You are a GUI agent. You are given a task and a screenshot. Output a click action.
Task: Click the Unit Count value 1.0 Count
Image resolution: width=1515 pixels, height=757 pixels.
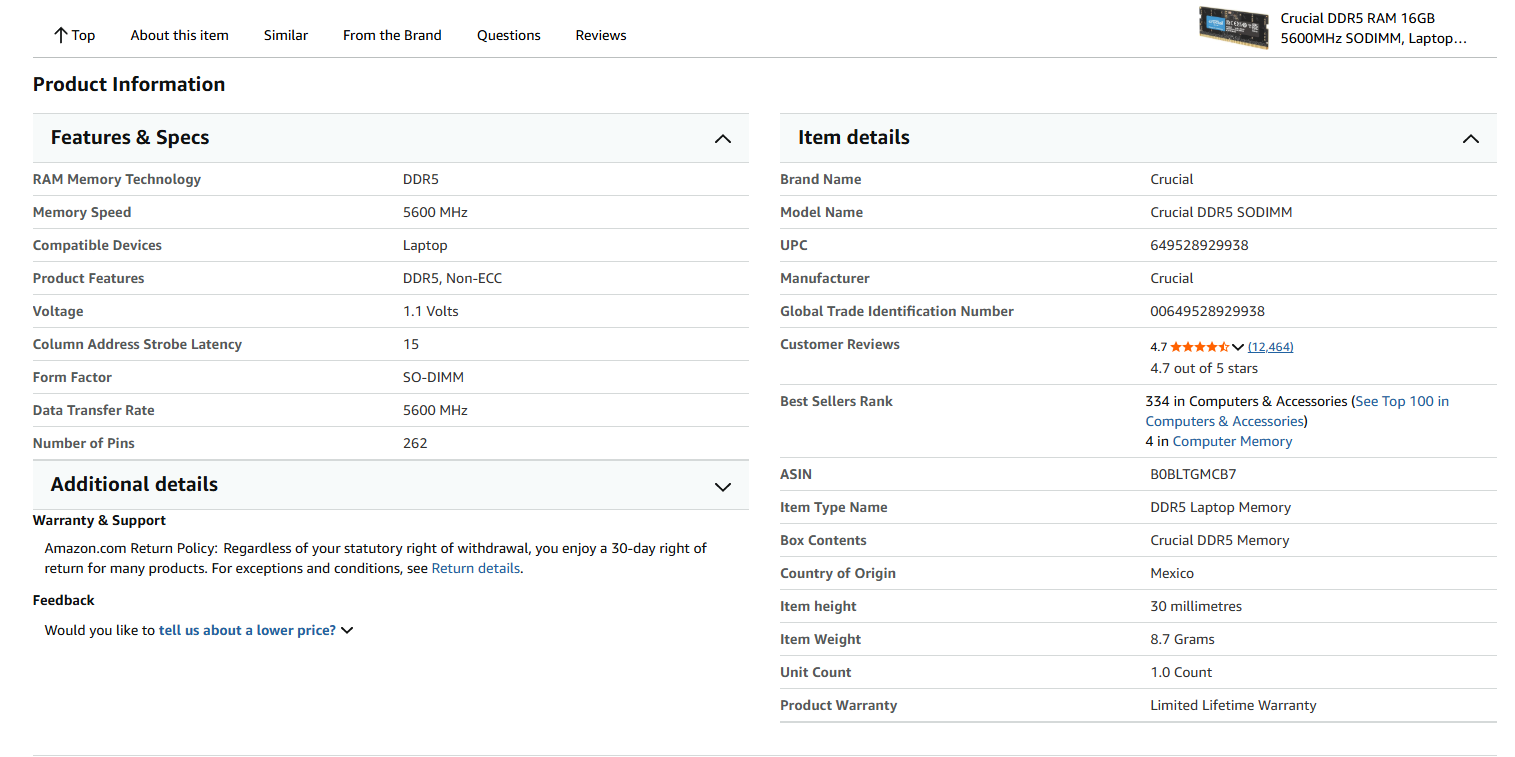[1181, 672]
